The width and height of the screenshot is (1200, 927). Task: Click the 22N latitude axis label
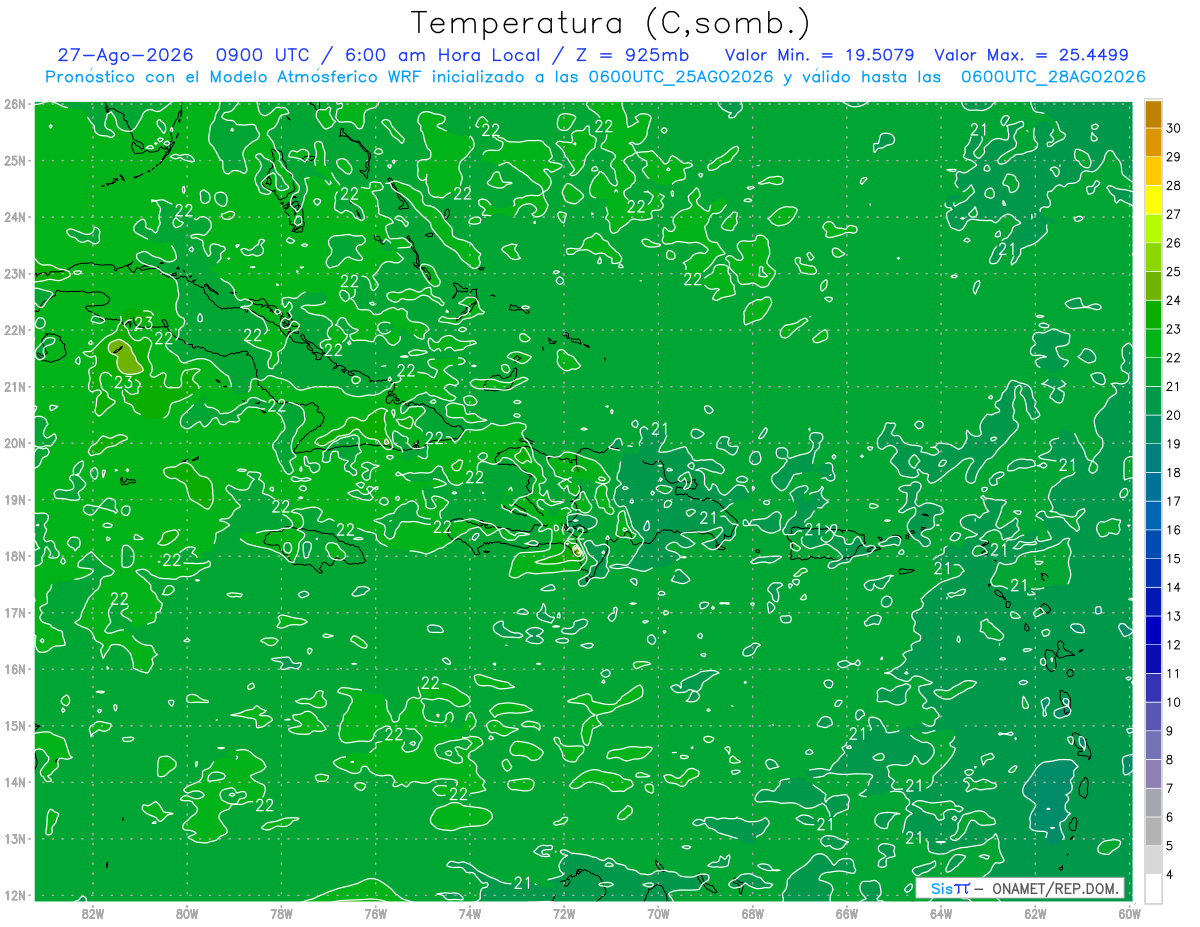(x=14, y=330)
